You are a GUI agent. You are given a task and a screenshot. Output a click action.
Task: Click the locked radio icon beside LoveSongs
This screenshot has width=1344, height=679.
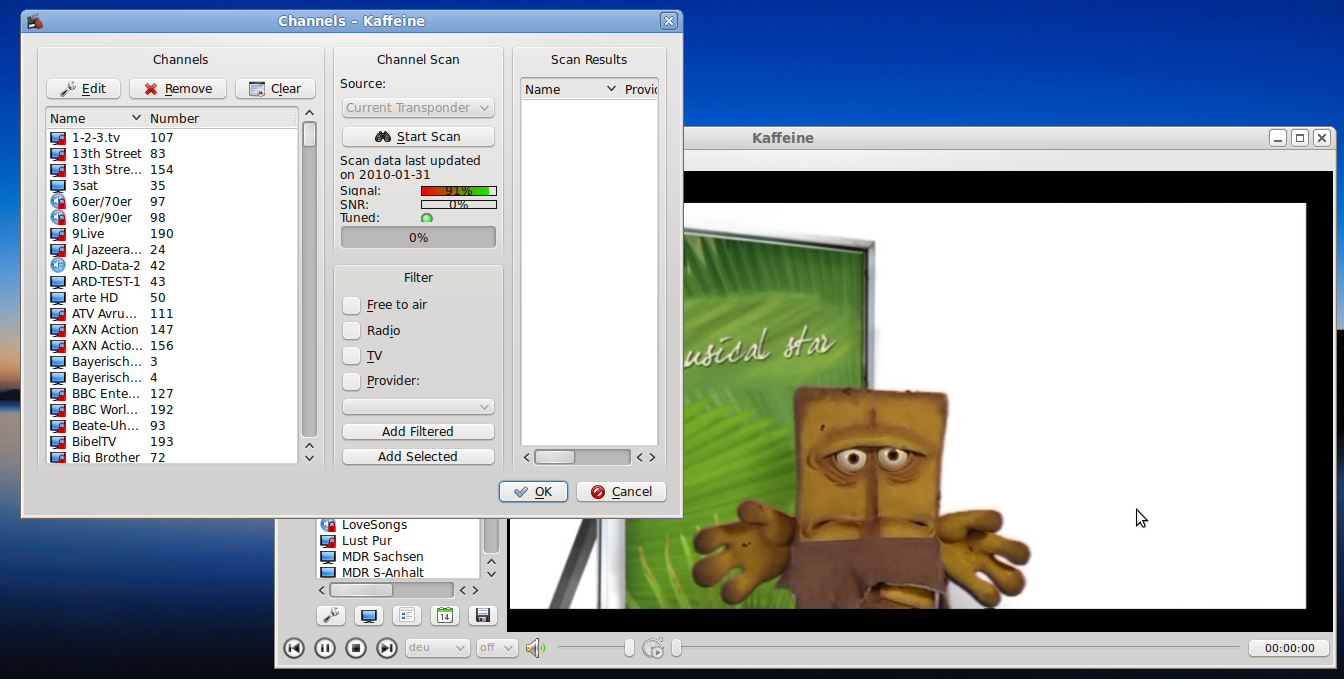click(x=328, y=525)
